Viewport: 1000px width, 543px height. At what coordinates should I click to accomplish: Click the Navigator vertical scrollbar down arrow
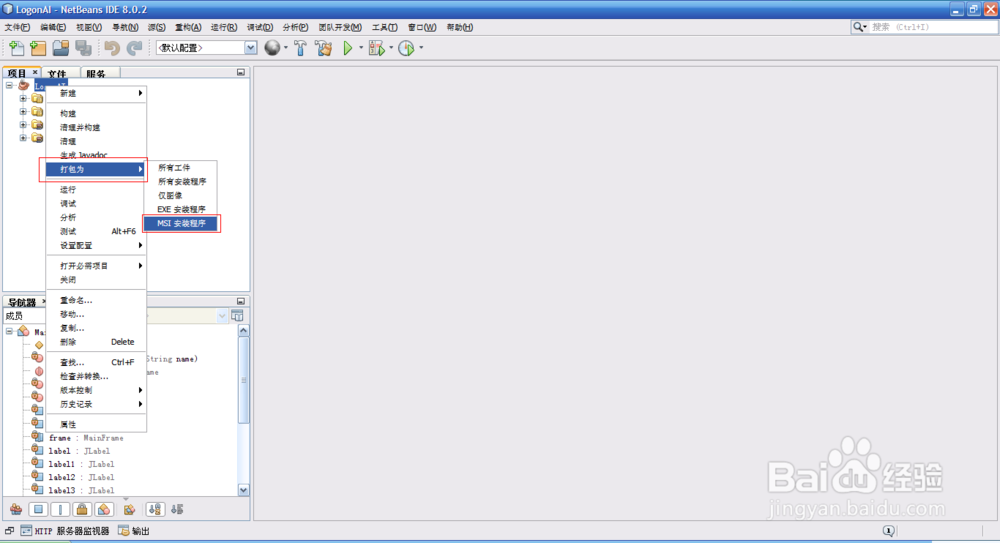pos(243,490)
